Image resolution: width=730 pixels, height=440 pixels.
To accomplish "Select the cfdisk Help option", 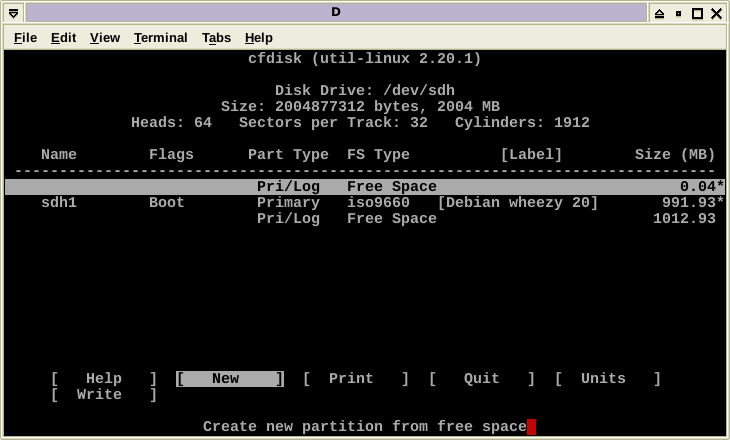I will click(104, 379).
